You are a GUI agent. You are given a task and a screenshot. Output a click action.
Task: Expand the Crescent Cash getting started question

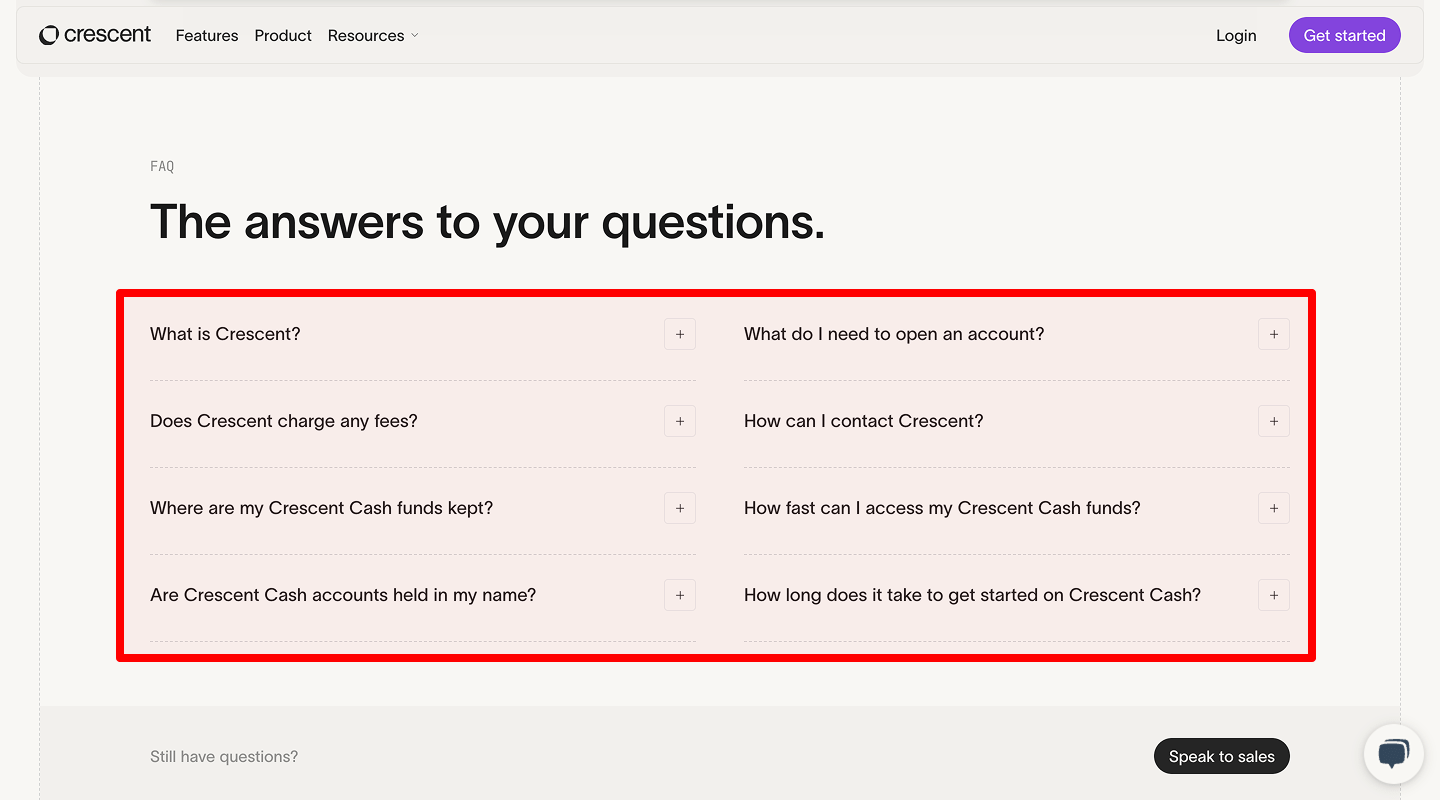[x=1273, y=595]
